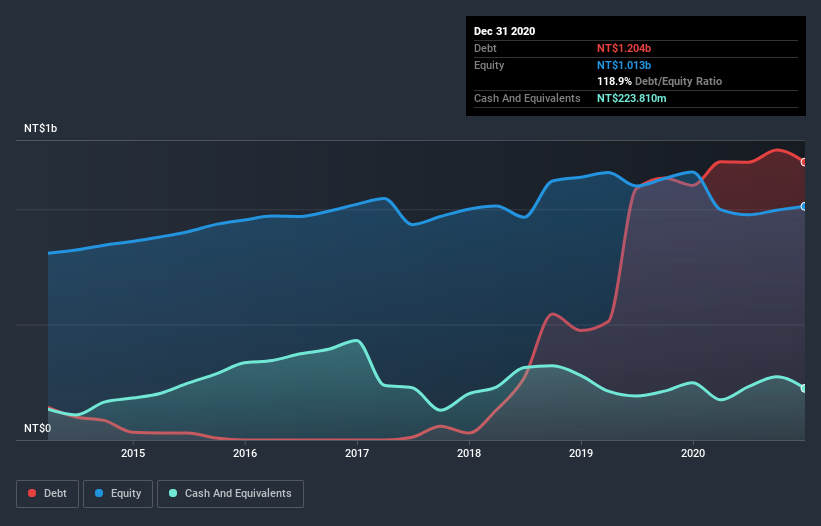The image size is (821, 526).
Task: Click the 2017 x-axis label
Action: pyautogui.click(x=357, y=453)
